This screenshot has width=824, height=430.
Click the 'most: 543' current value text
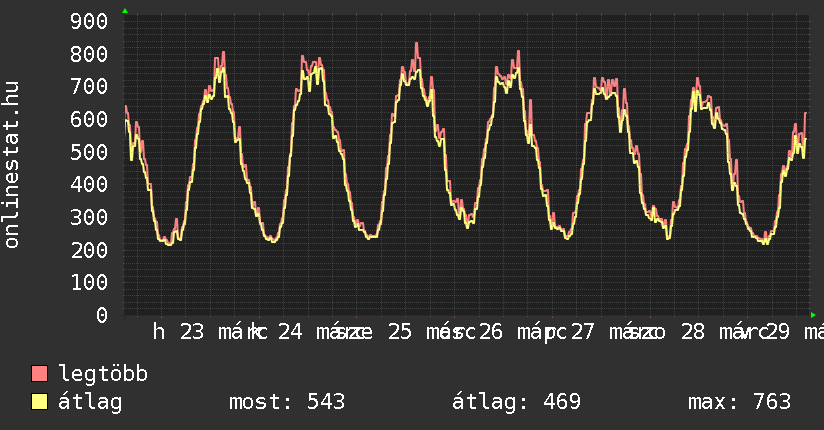pos(287,403)
